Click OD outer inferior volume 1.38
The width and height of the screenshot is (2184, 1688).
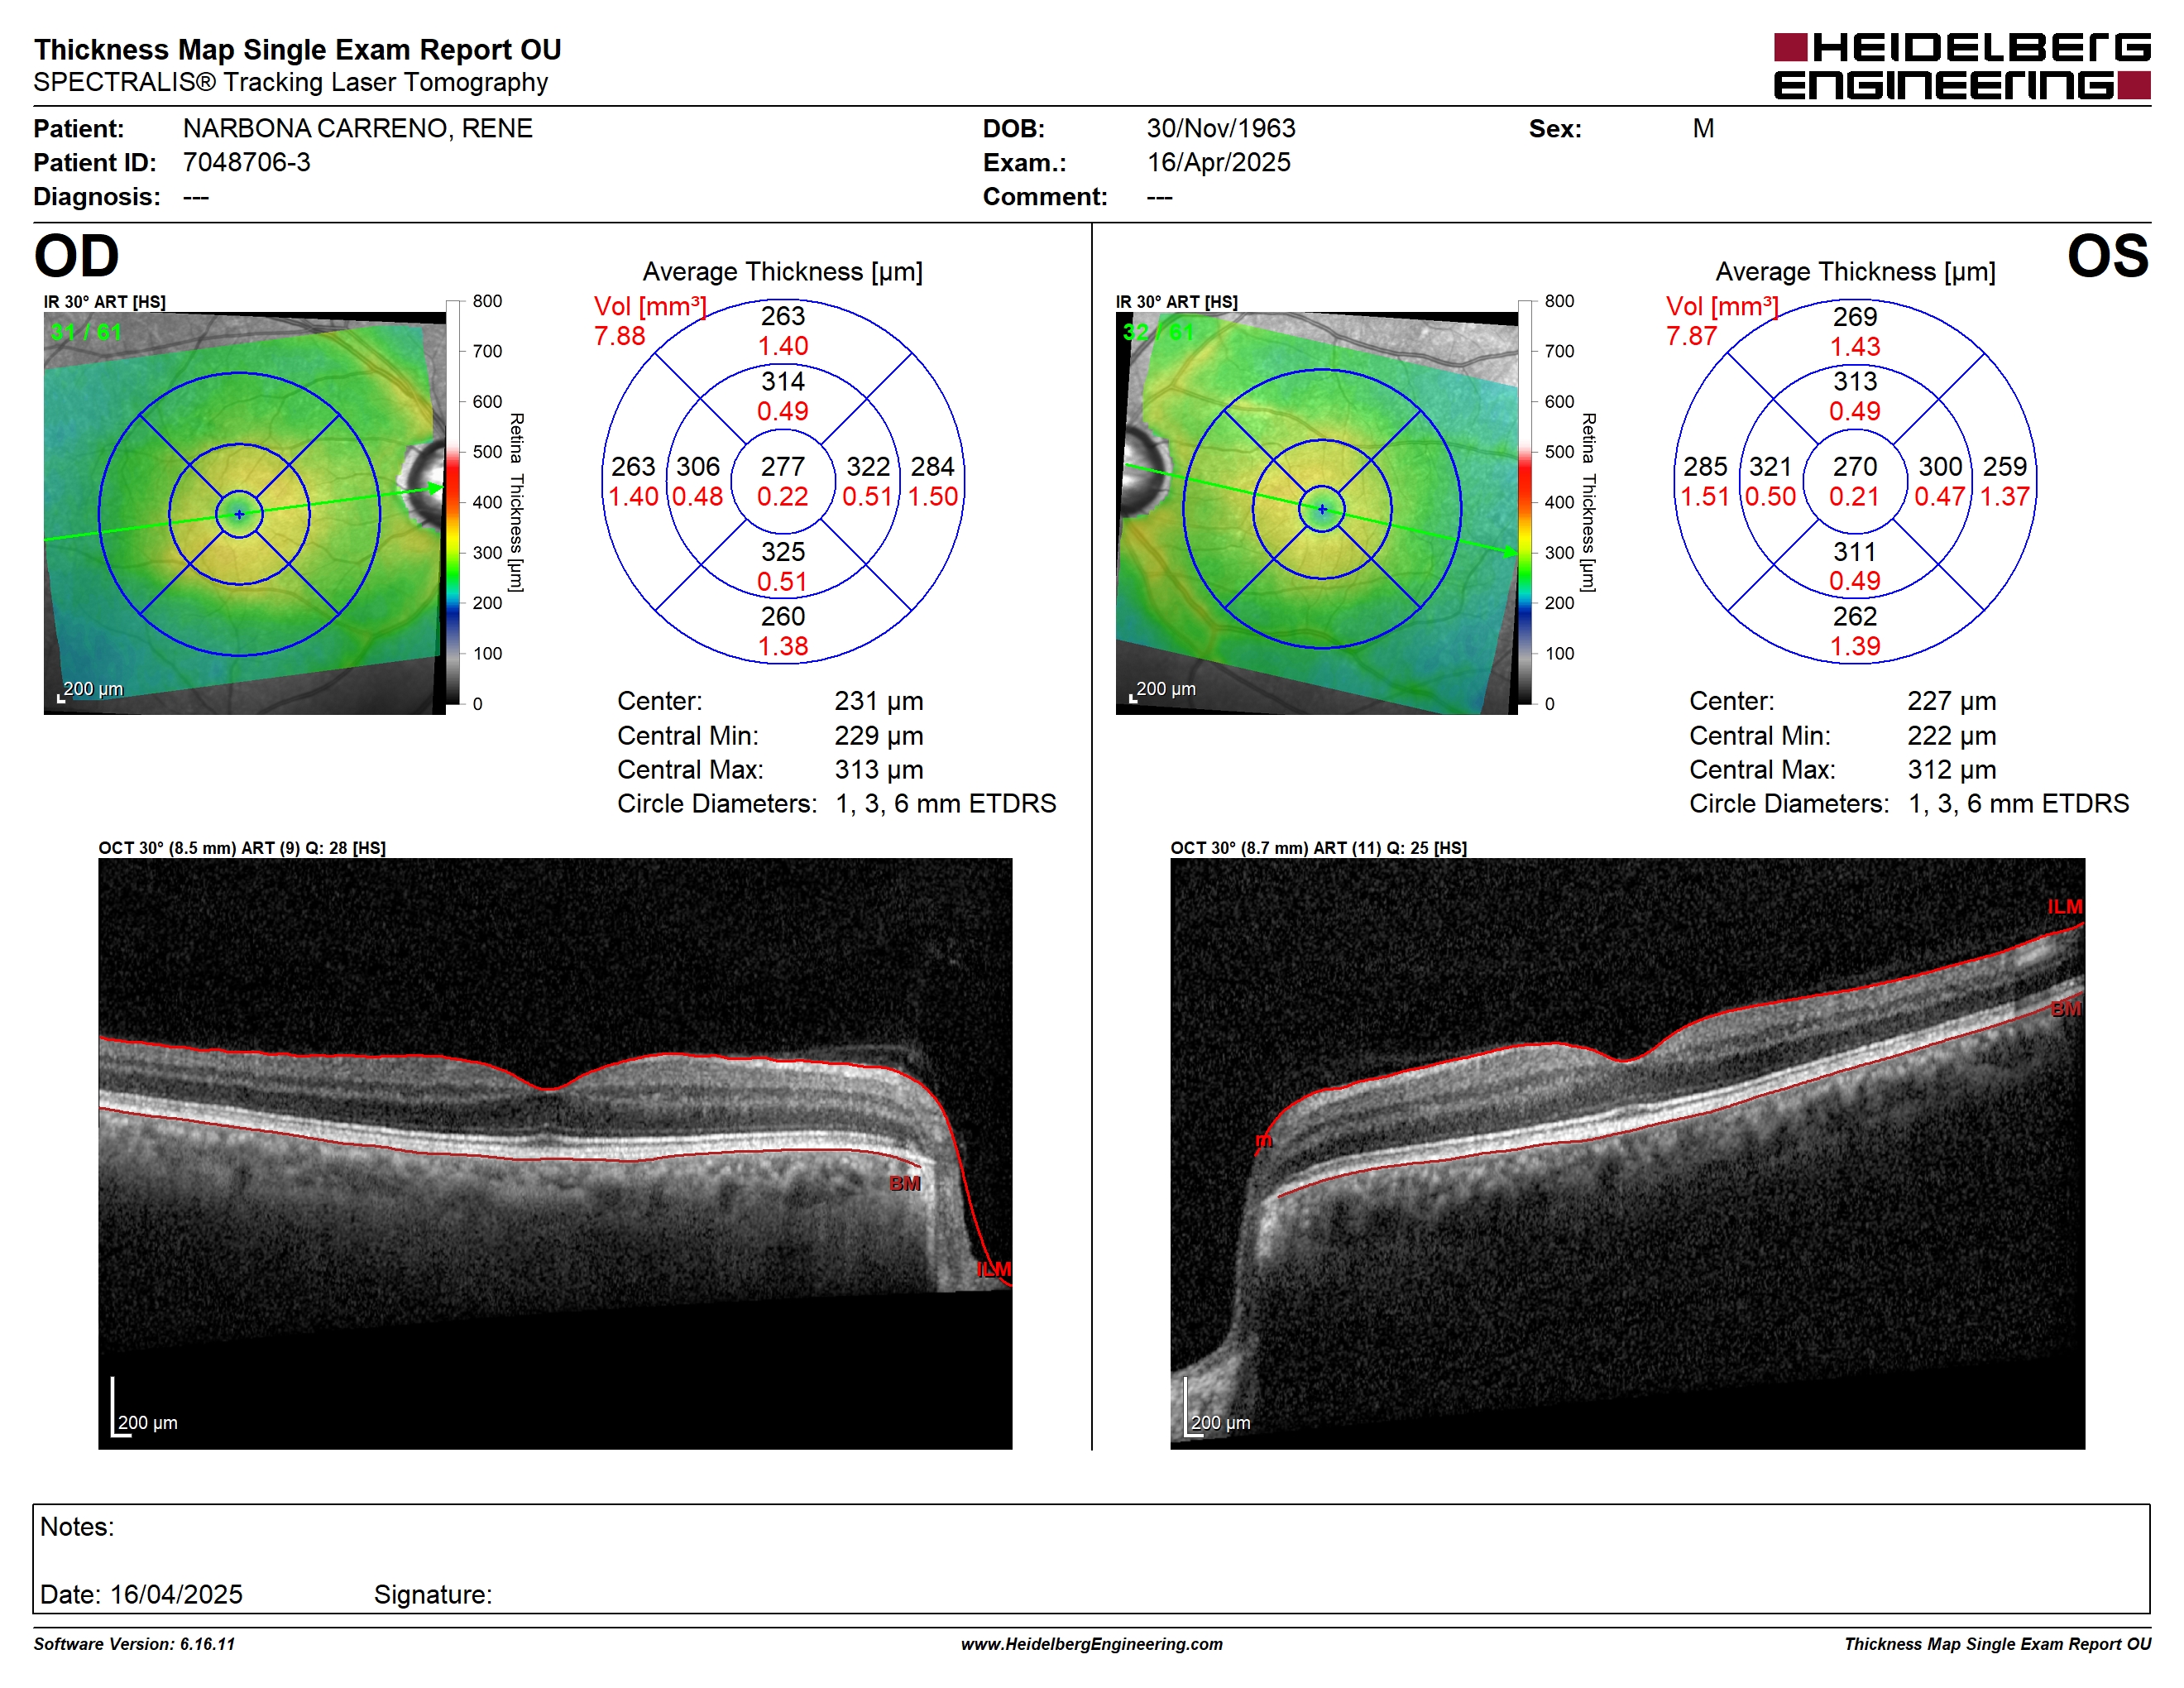coord(782,647)
